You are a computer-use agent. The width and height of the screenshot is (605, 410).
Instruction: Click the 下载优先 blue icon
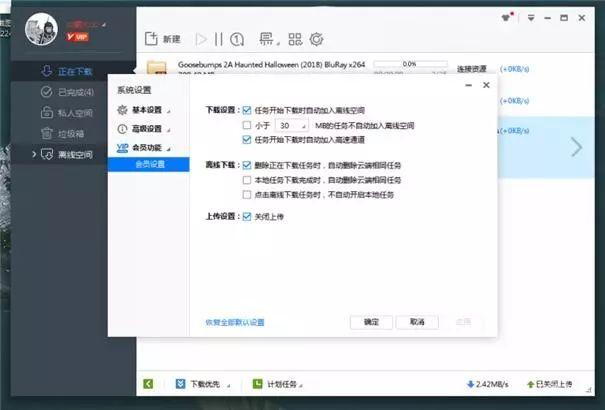click(180, 384)
